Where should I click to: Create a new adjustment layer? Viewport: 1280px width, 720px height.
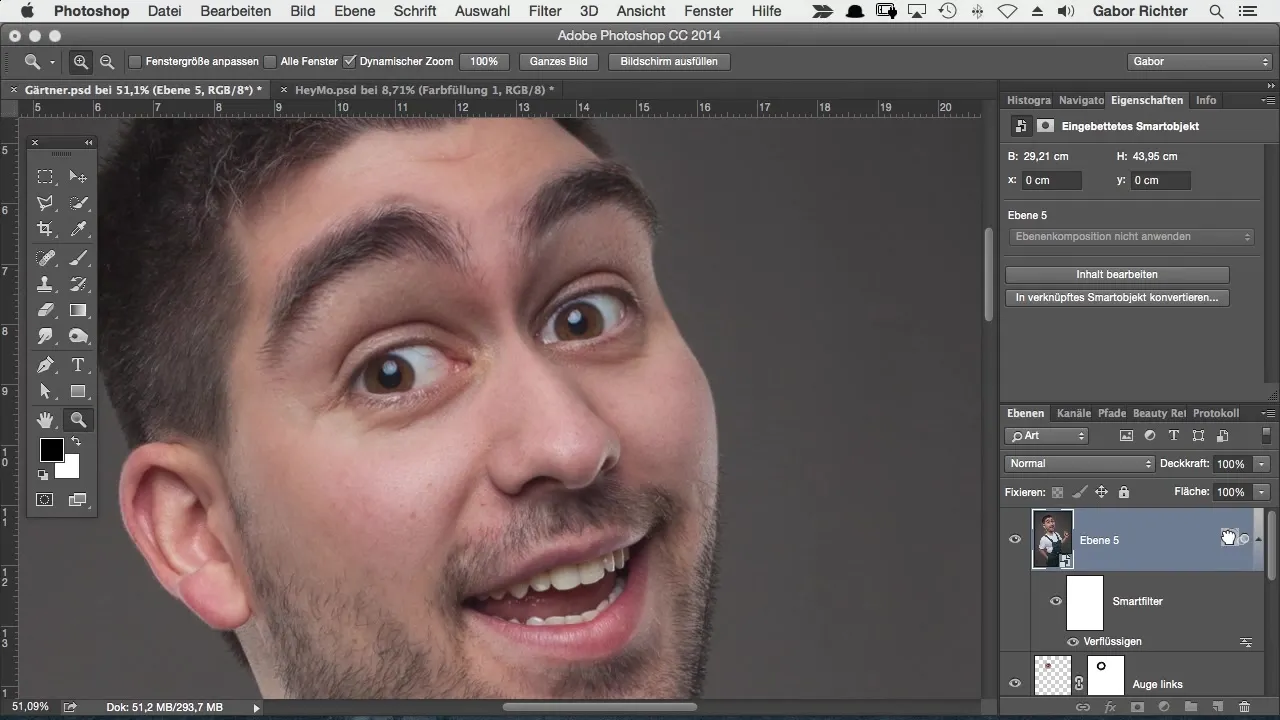click(x=1164, y=707)
